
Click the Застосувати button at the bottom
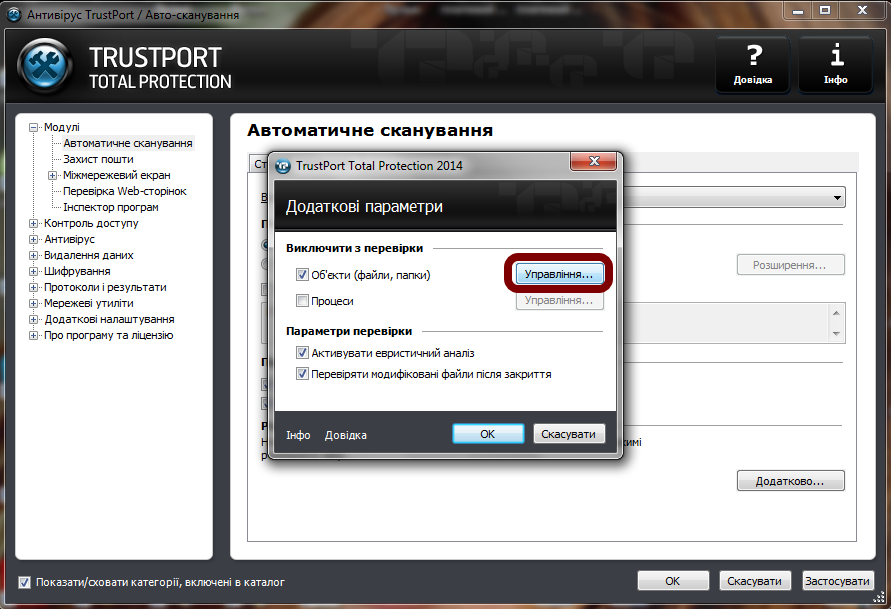coord(837,580)
